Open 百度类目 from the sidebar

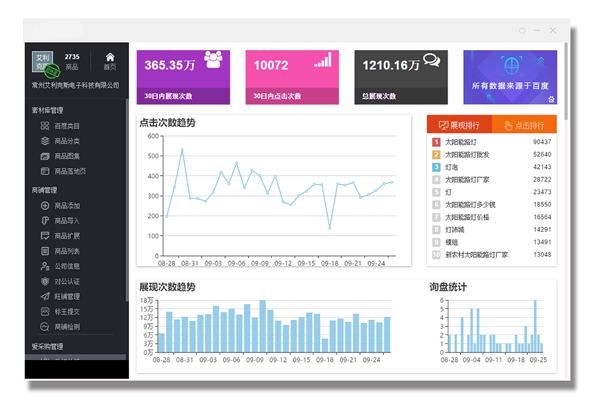click(x=66, y=126)
